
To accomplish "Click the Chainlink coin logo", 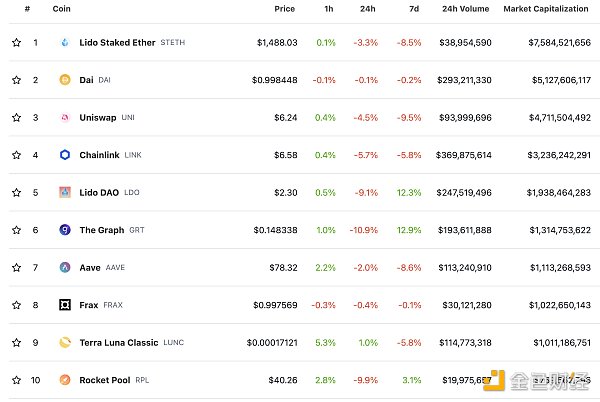I will [65, 155].
